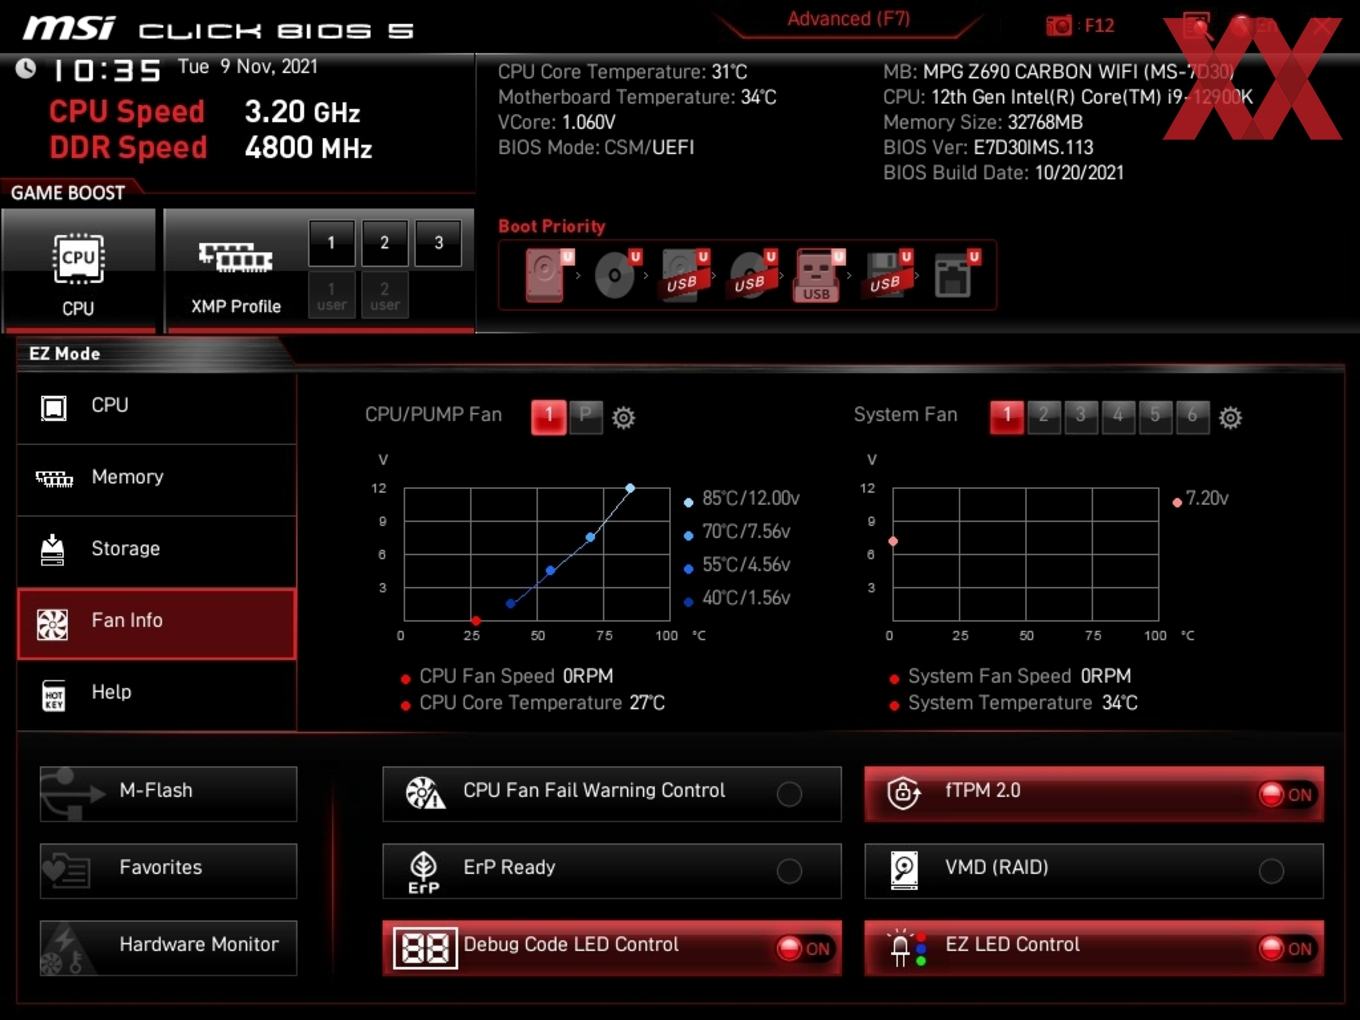Open System Fan settings gear
The width and height of the screenshot is (1360, 1020).
[x=1231, y=417]
